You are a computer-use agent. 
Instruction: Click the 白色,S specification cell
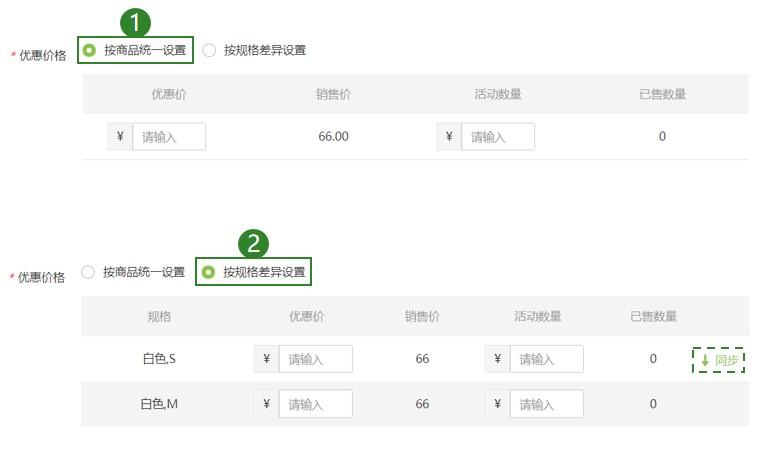coord(159,359)
